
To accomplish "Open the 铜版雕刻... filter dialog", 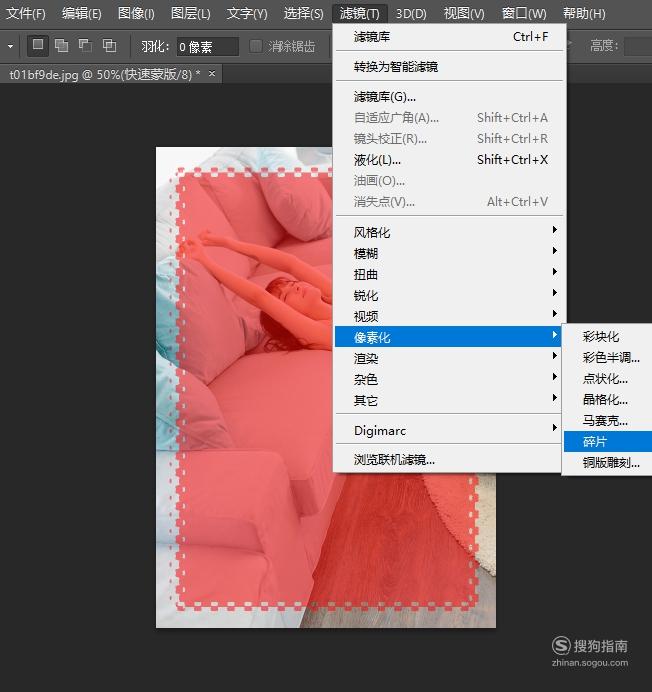I will tap(608, 463).
